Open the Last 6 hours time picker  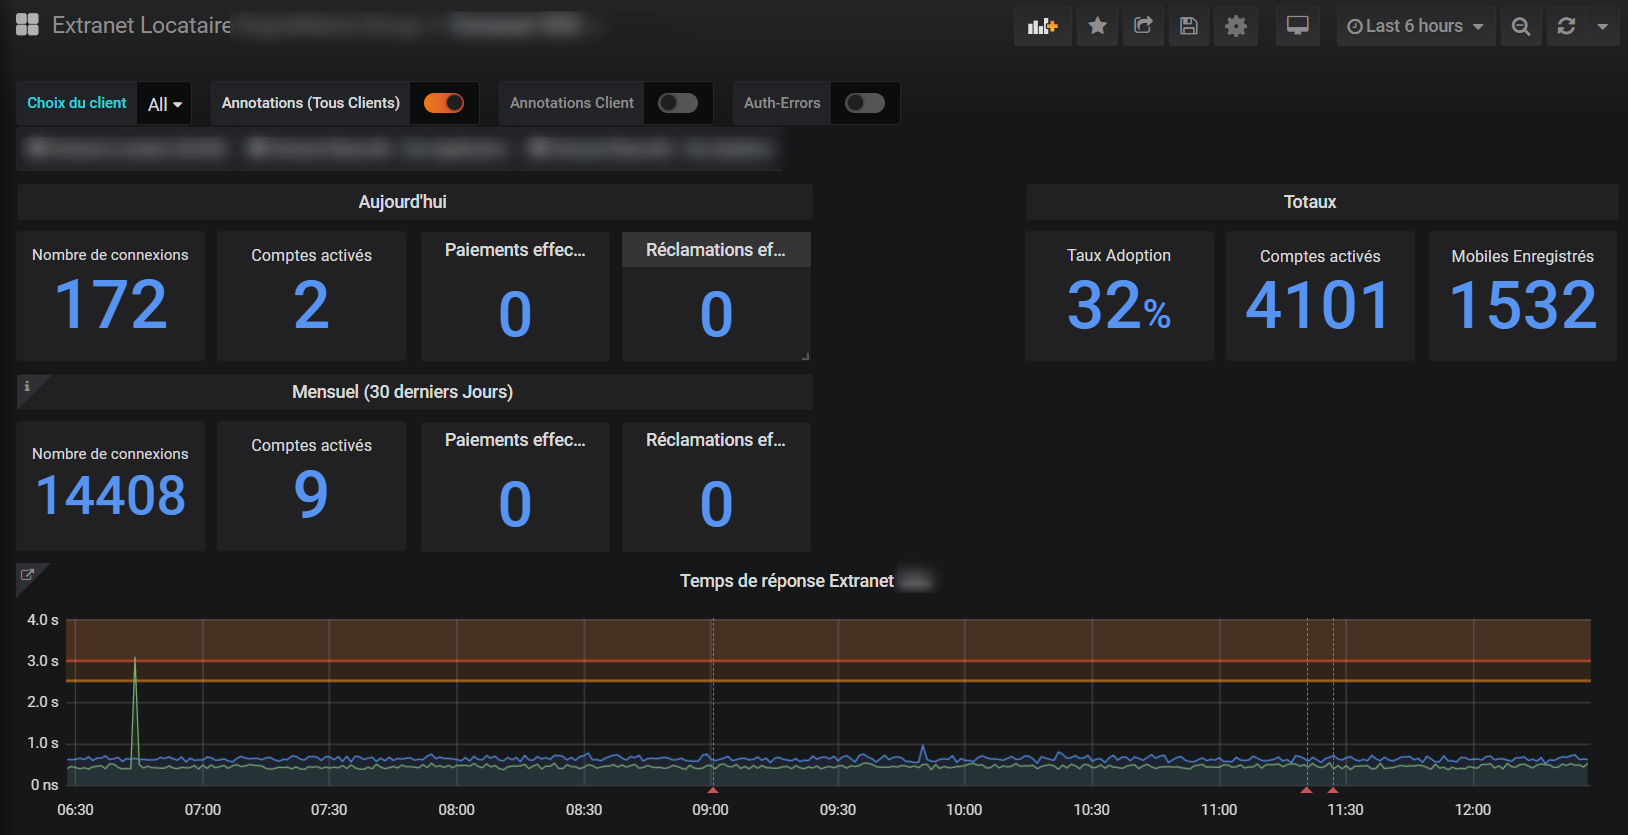(1414, 26)
